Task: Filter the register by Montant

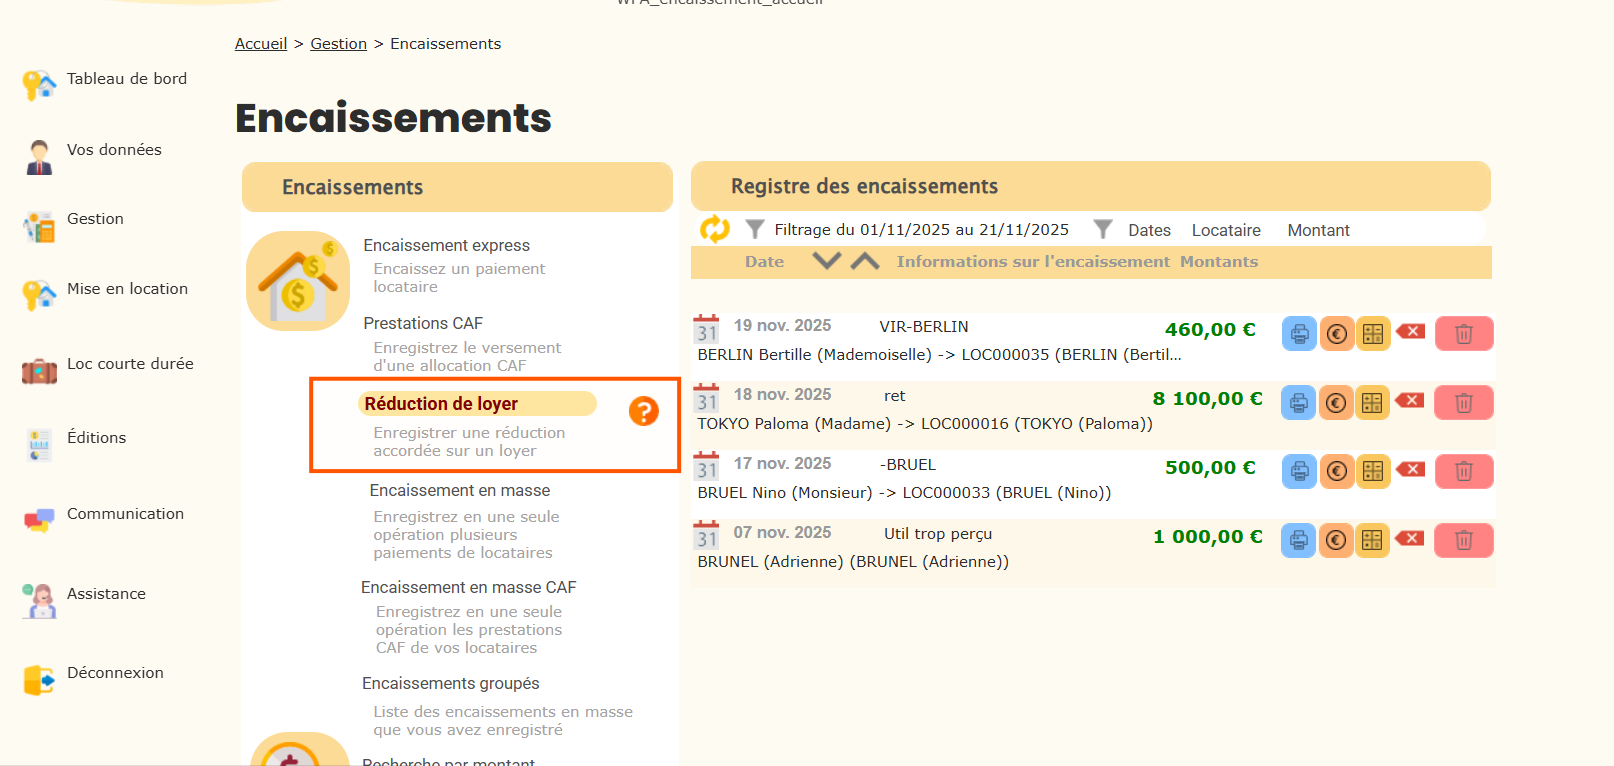Action: tap(1318, 230)
